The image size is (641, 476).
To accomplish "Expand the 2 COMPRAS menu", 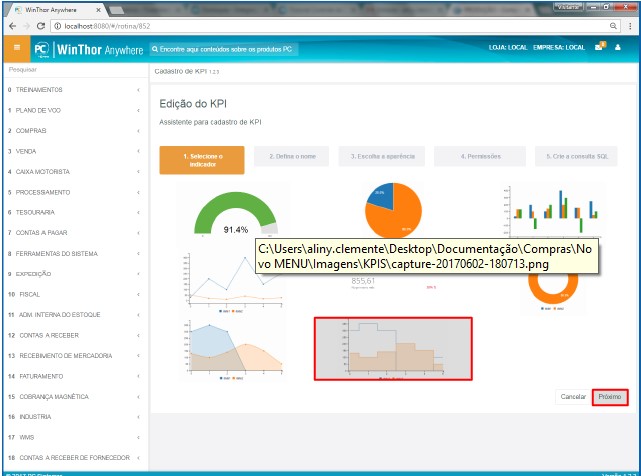I will [x=75, y=131].
